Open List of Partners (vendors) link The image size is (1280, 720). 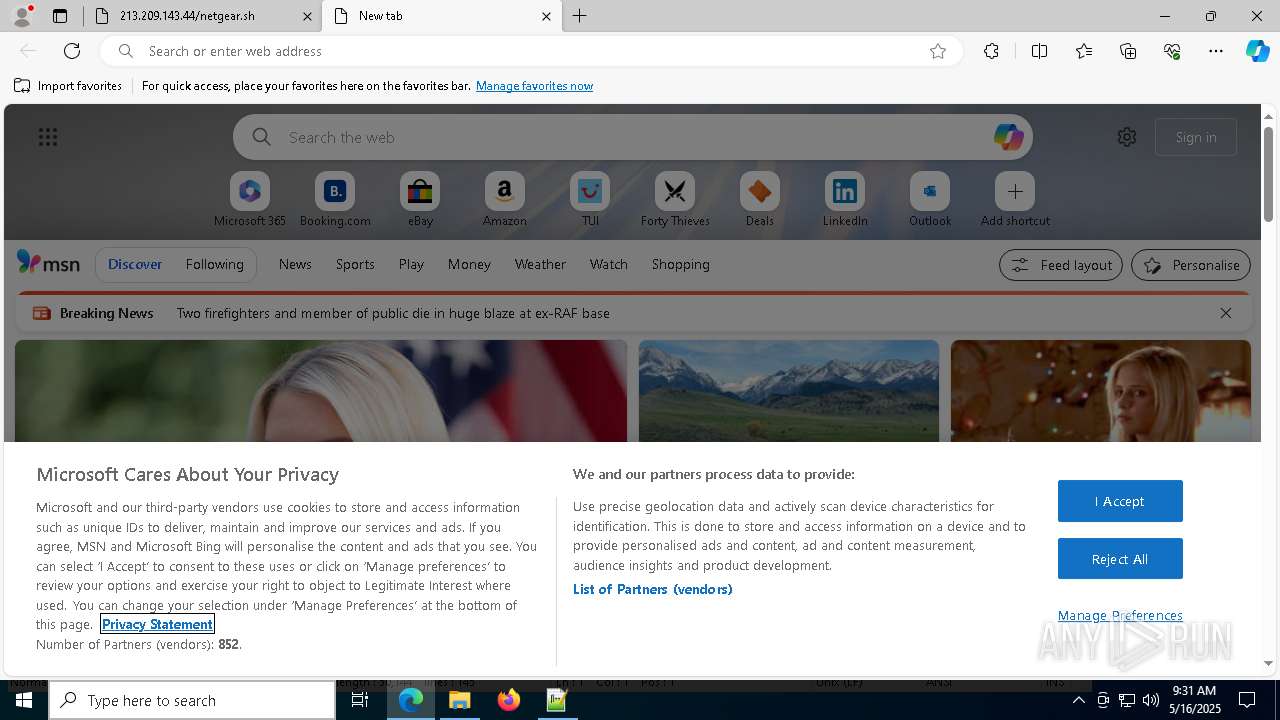point(653,589)
